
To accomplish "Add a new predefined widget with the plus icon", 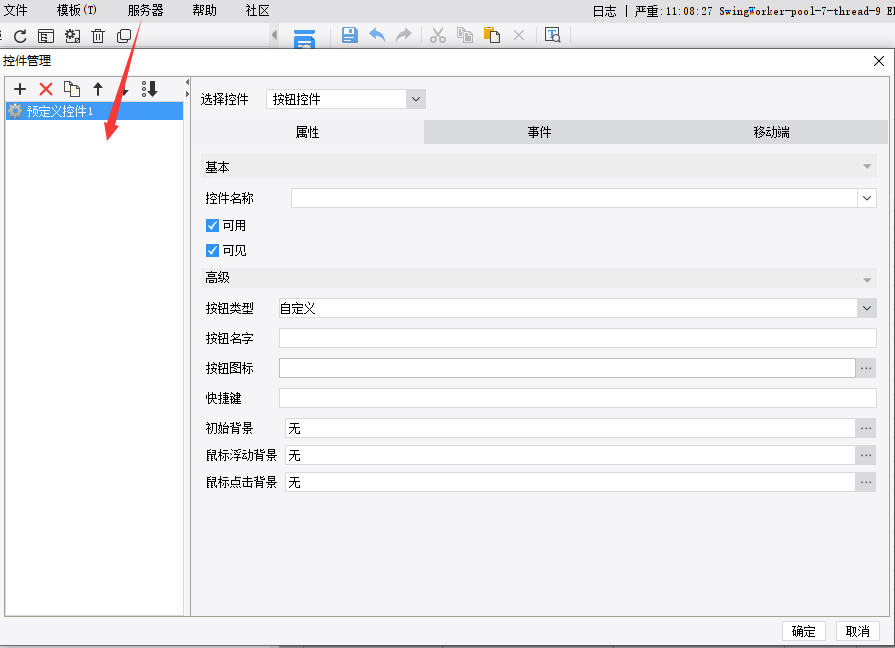I will pos(20,89).
